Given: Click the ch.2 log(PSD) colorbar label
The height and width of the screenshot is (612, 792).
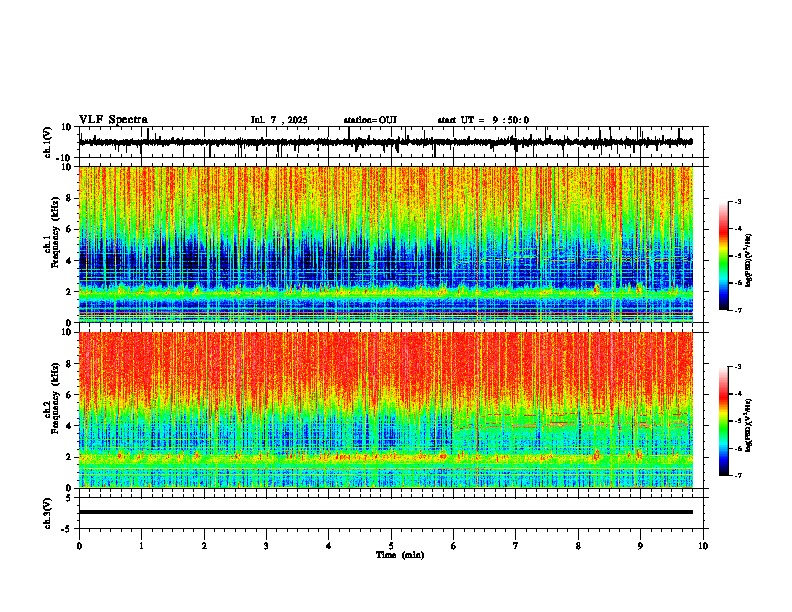Looking at the screenshot, I should [749, 425].
